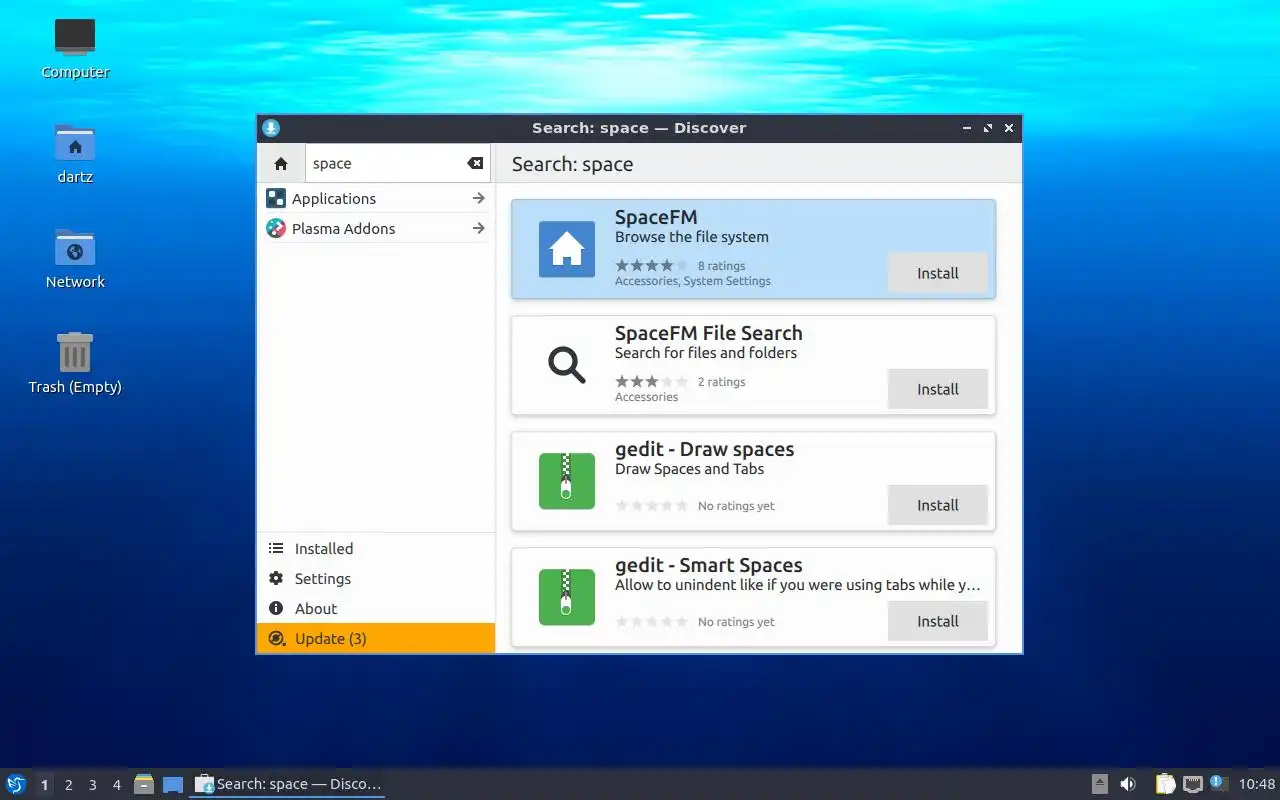Viewport: 1280px width, 800px height.
Task: Click the "gedit - Smart Spaces" title
Action: click(709, 565)
